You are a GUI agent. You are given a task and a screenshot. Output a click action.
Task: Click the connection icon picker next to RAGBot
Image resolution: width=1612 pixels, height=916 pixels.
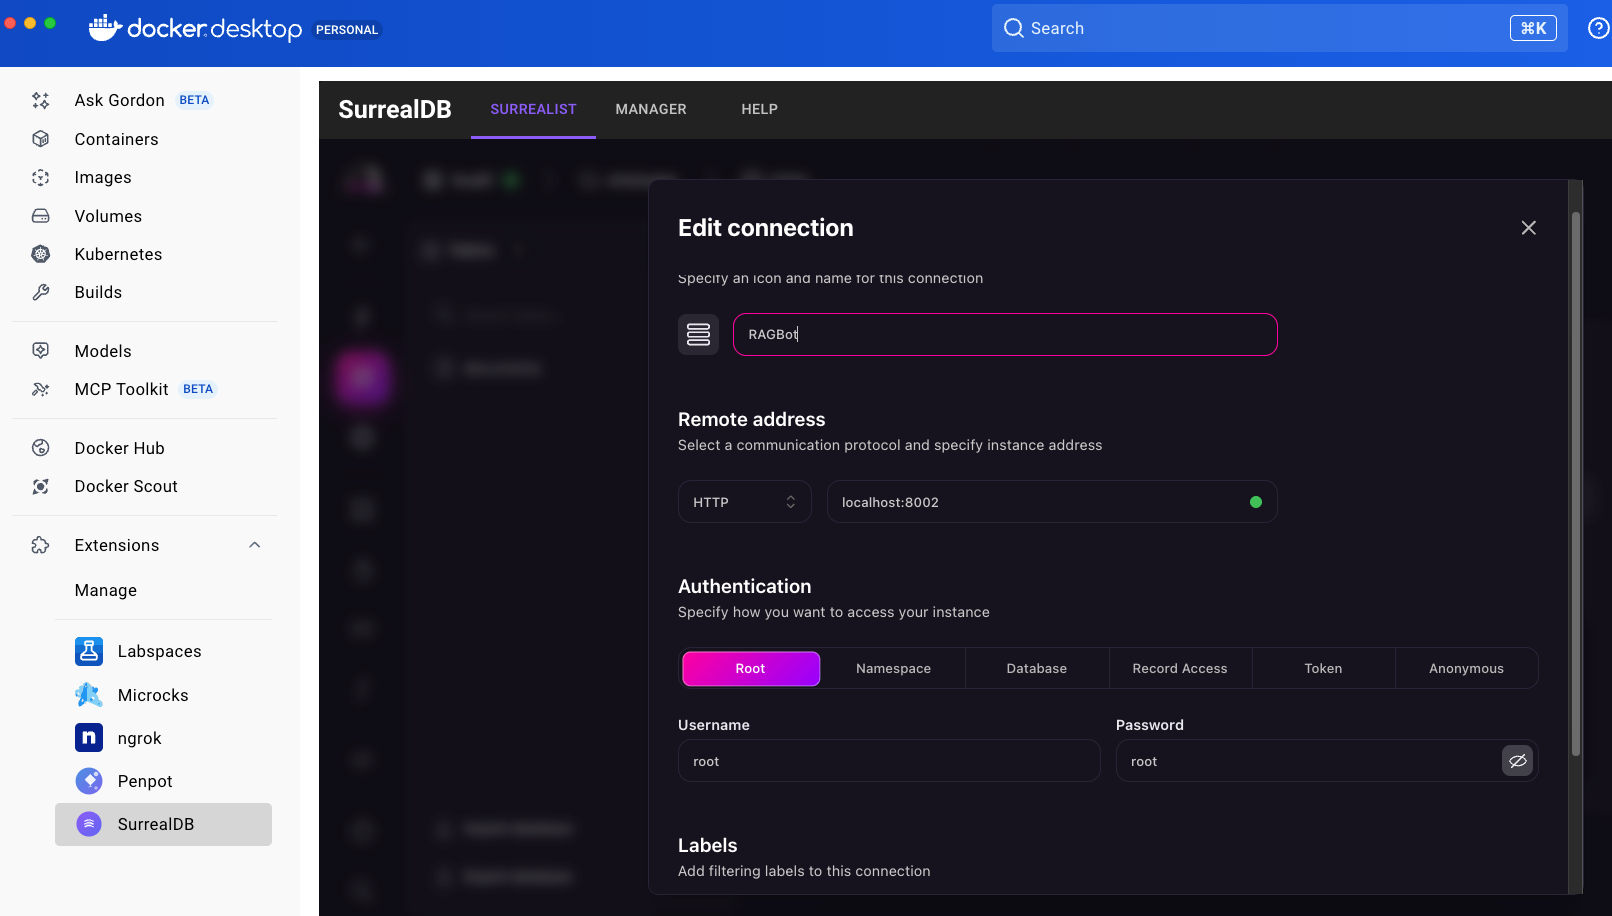tap(698, 334)
